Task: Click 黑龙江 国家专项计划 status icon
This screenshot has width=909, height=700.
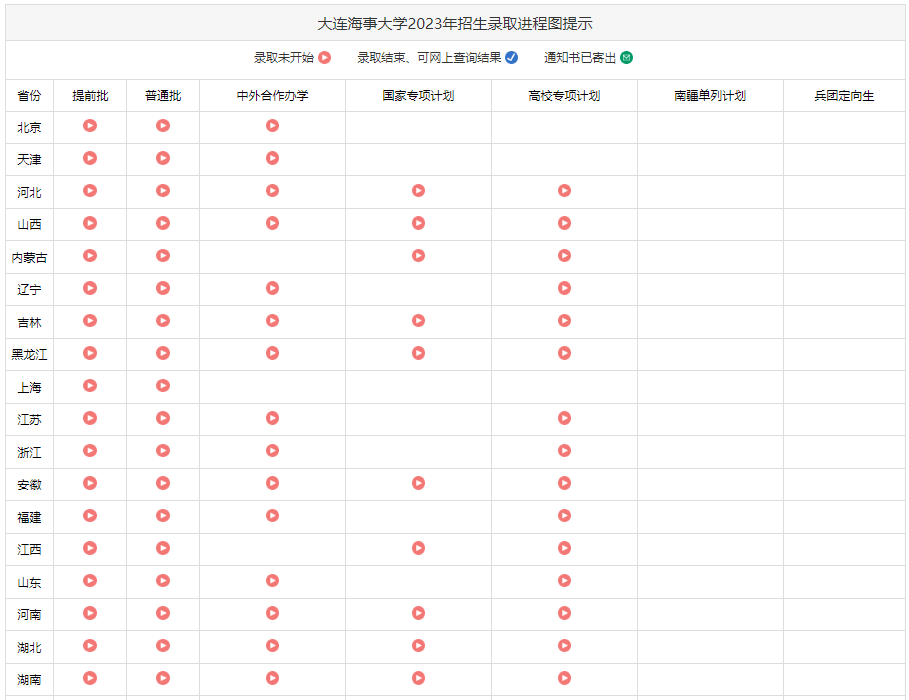Action: coord(418,353)
